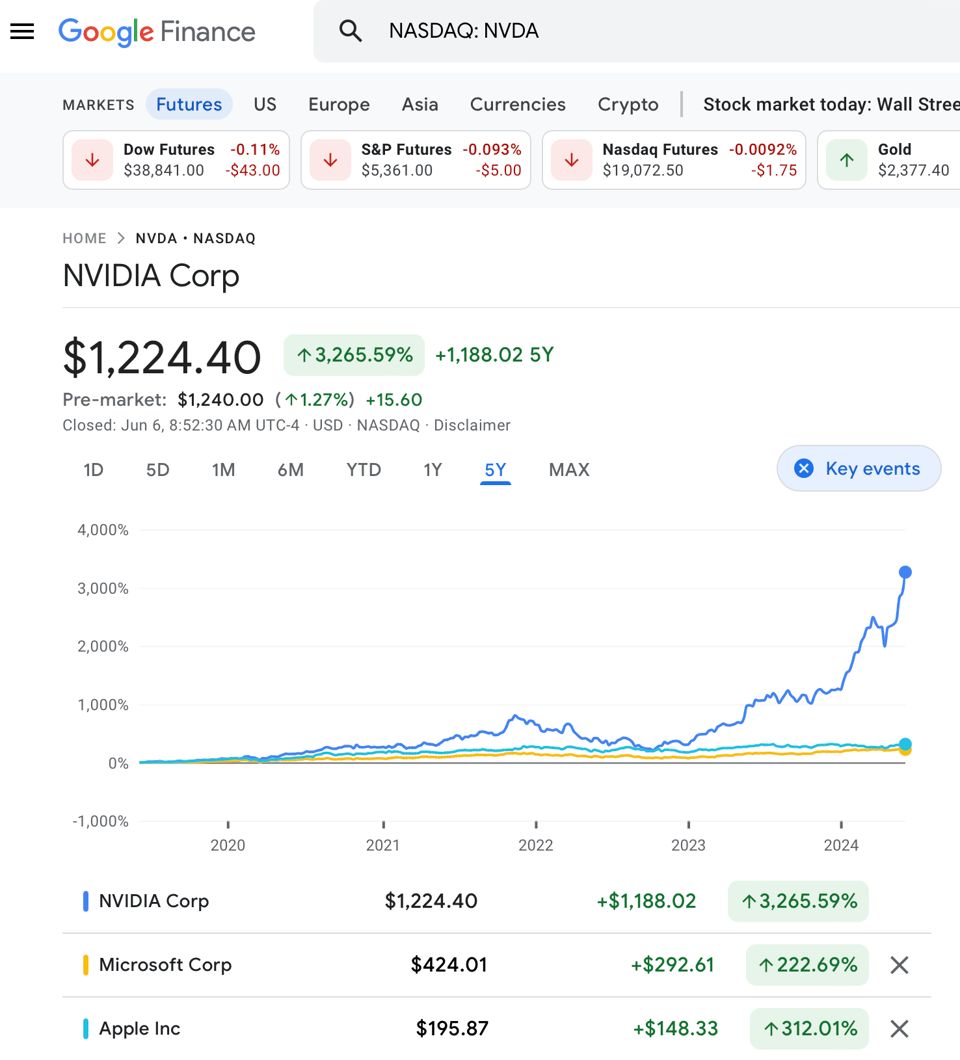Click the +1,188.02 5Y change text

pyautogui.click(x=494, y=355)
